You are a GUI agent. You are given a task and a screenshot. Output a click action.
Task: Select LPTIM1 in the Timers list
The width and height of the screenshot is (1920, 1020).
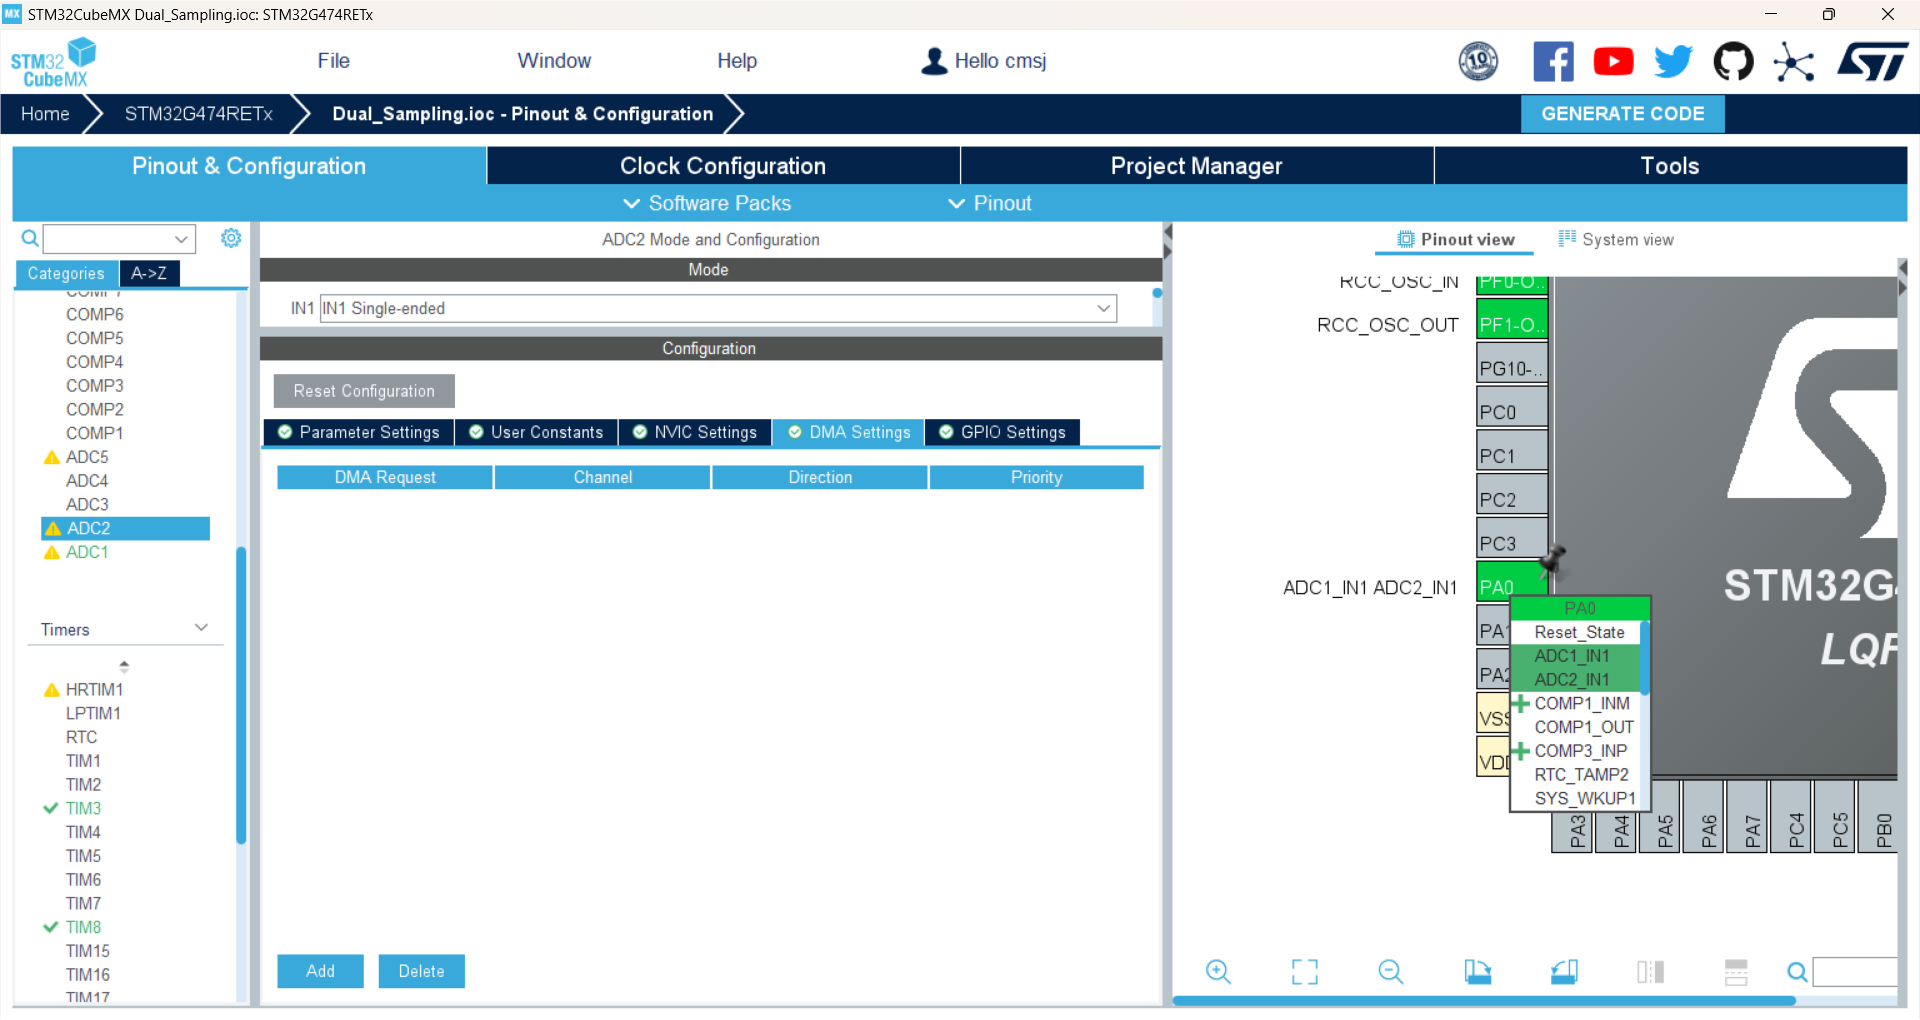93,713
